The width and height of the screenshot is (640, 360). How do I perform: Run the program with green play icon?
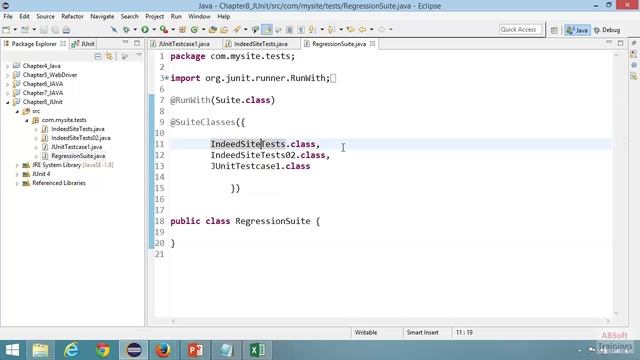(x=145, y=30)
